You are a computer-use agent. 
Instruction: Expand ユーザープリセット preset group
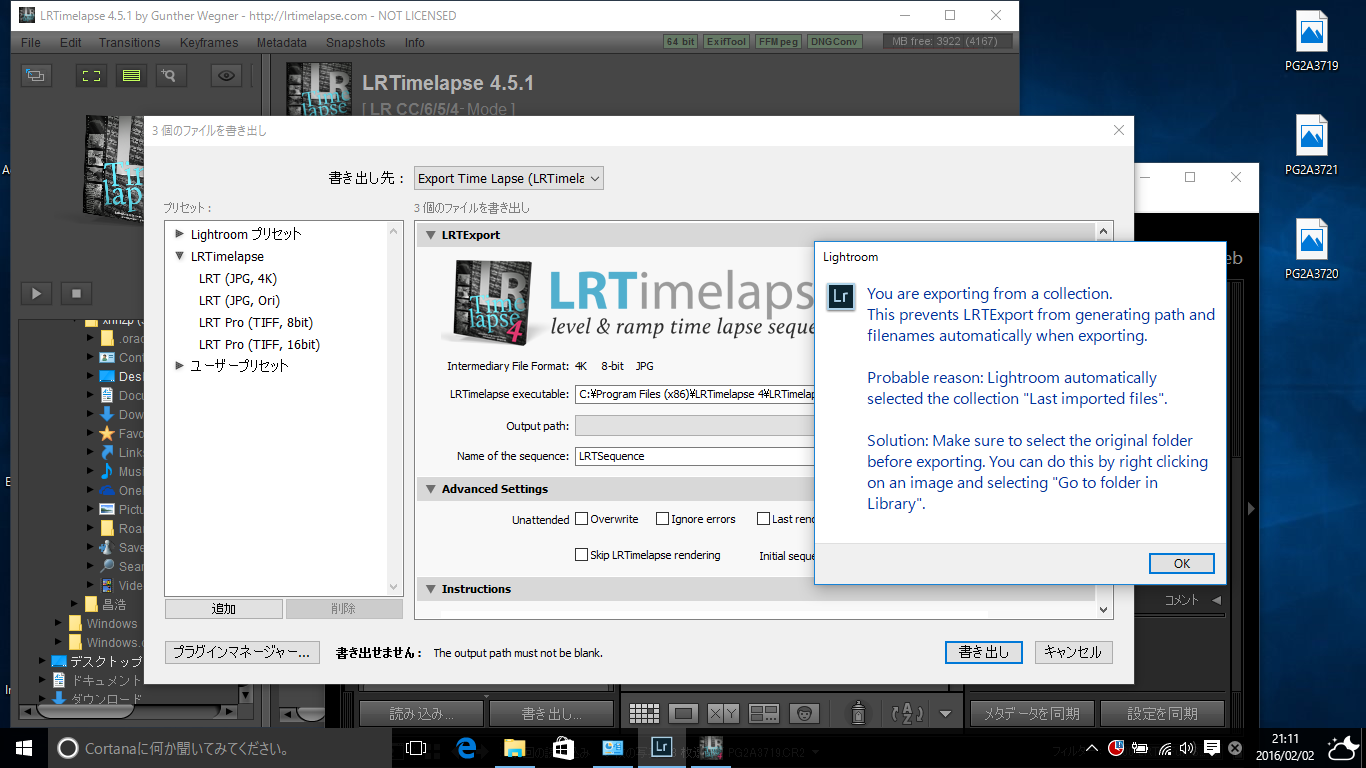(180, 365)
